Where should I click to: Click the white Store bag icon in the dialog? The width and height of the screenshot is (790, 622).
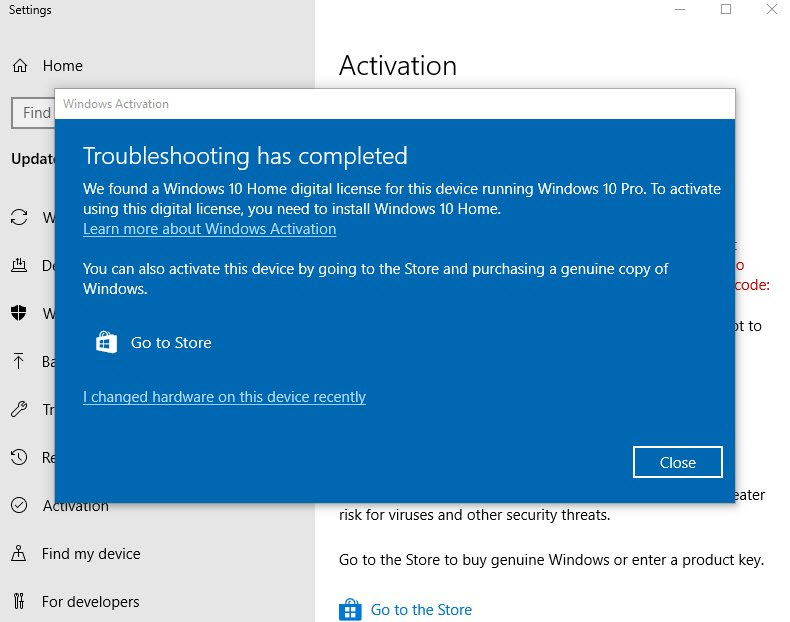pyautogui.click(x=107, y=343)
